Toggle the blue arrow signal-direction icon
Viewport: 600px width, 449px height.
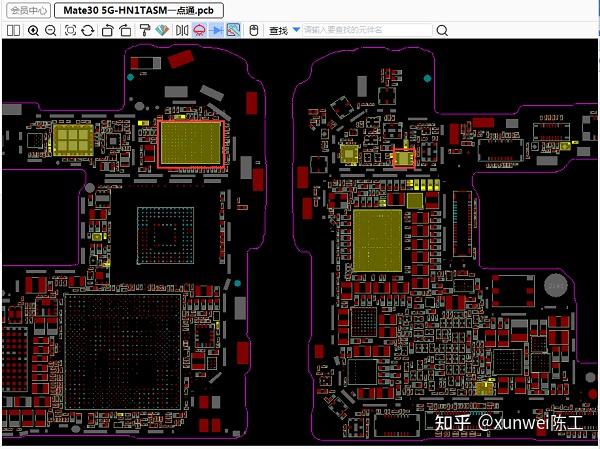click(x=216, y=30)
